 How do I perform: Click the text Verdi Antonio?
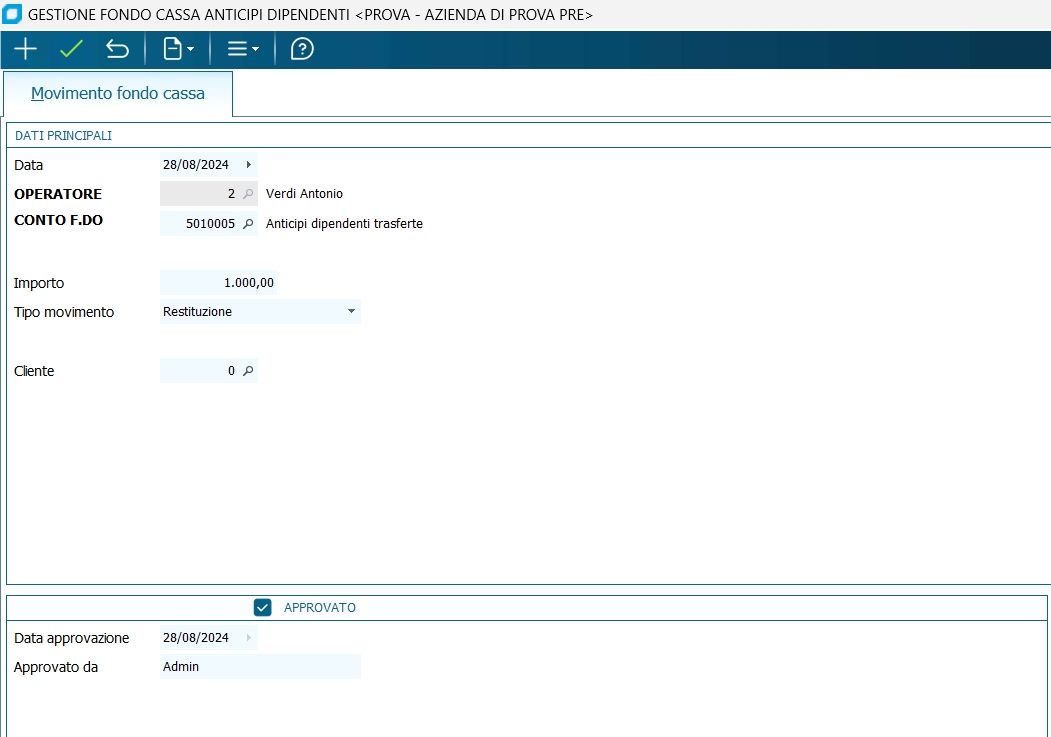point(304,194)
